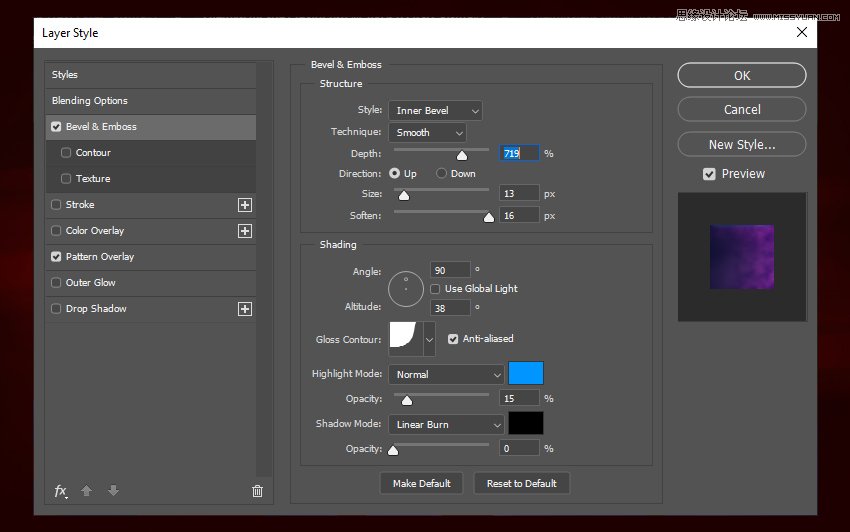Click the delete effect trash icon

click(257, 491)
